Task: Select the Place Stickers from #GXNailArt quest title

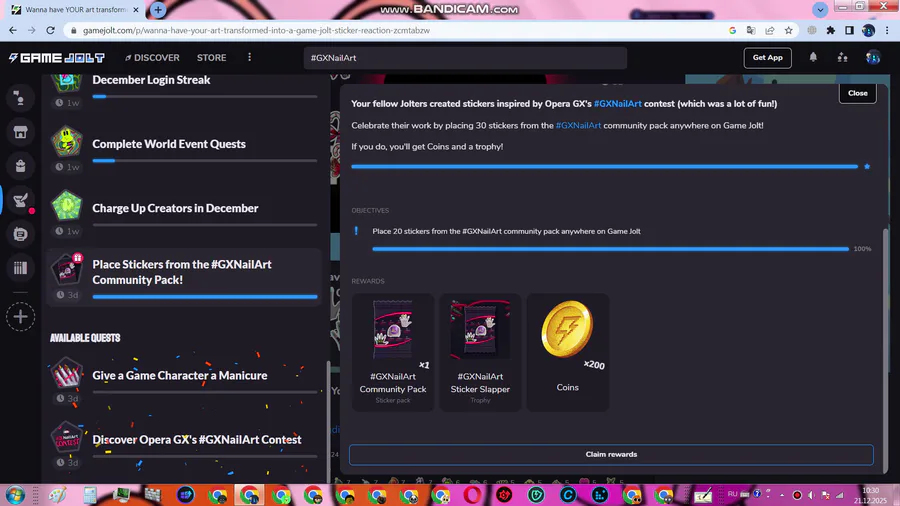Action: pyautogui.click(x=182, y=272)
